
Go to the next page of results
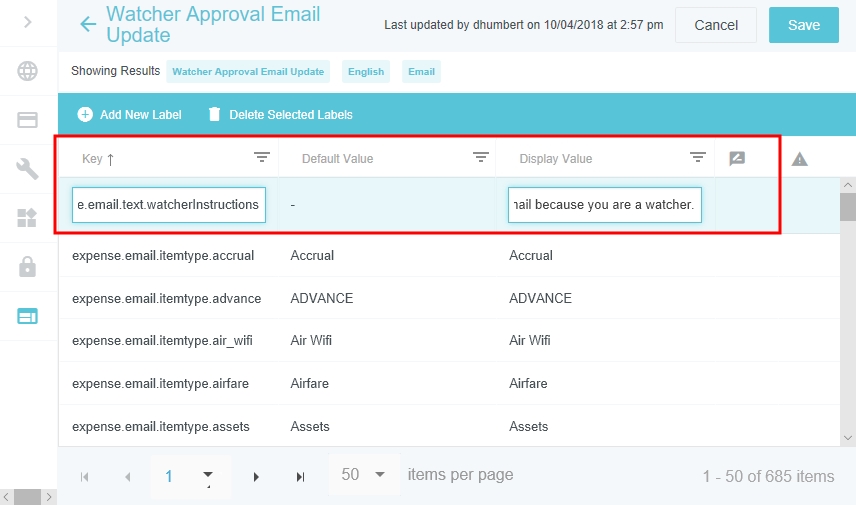[x=256, y=477]
